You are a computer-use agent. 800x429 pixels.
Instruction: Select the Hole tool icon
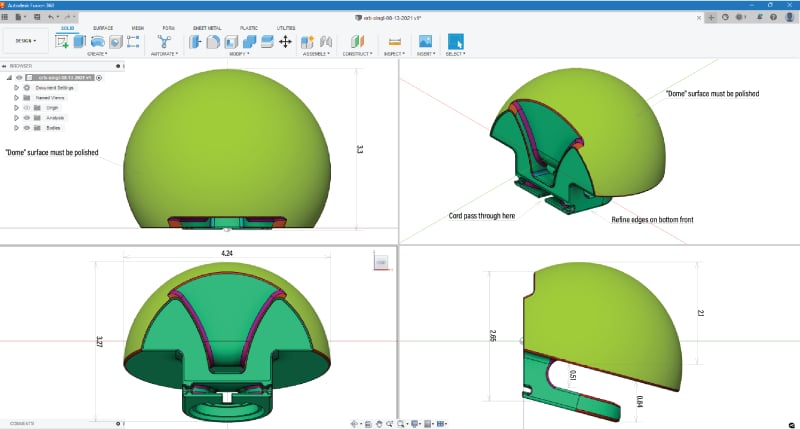(x=116, y=42)
